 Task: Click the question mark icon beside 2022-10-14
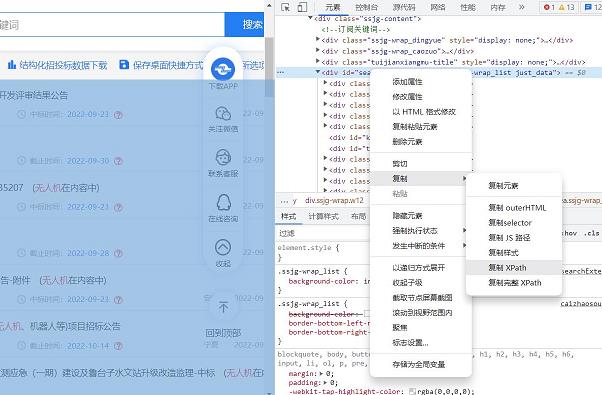[x=118, y=346]
